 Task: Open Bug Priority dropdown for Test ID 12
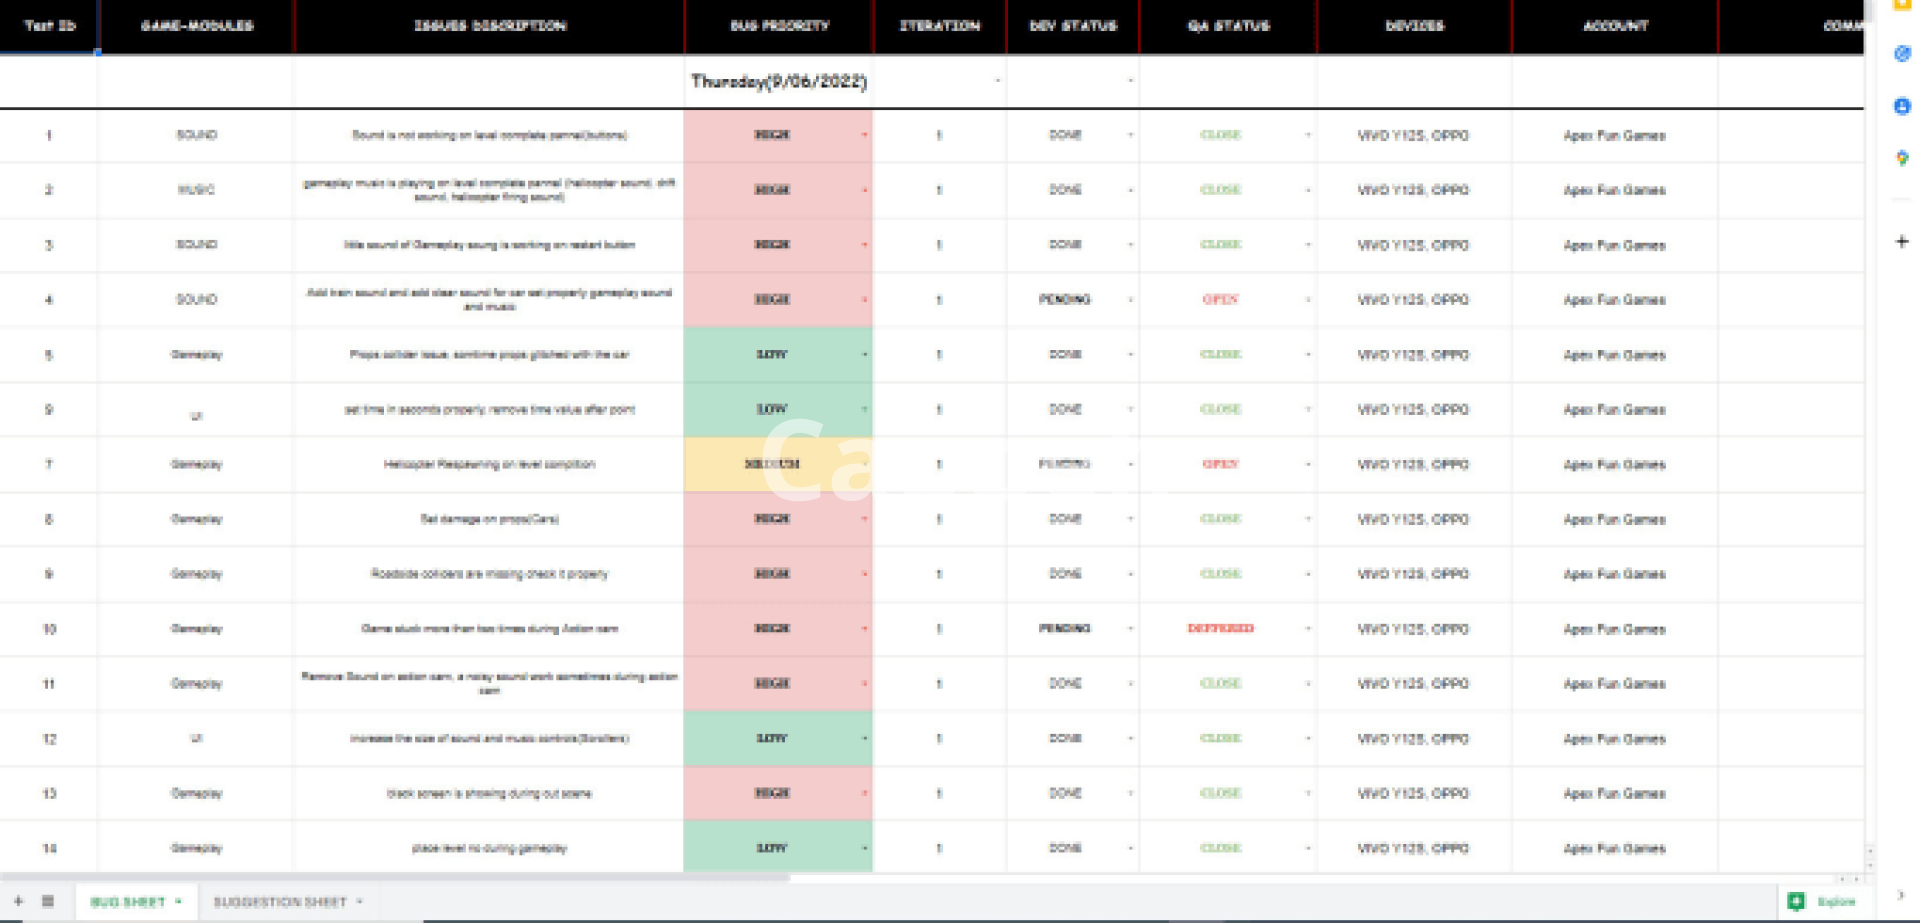[x=864, y=739]
